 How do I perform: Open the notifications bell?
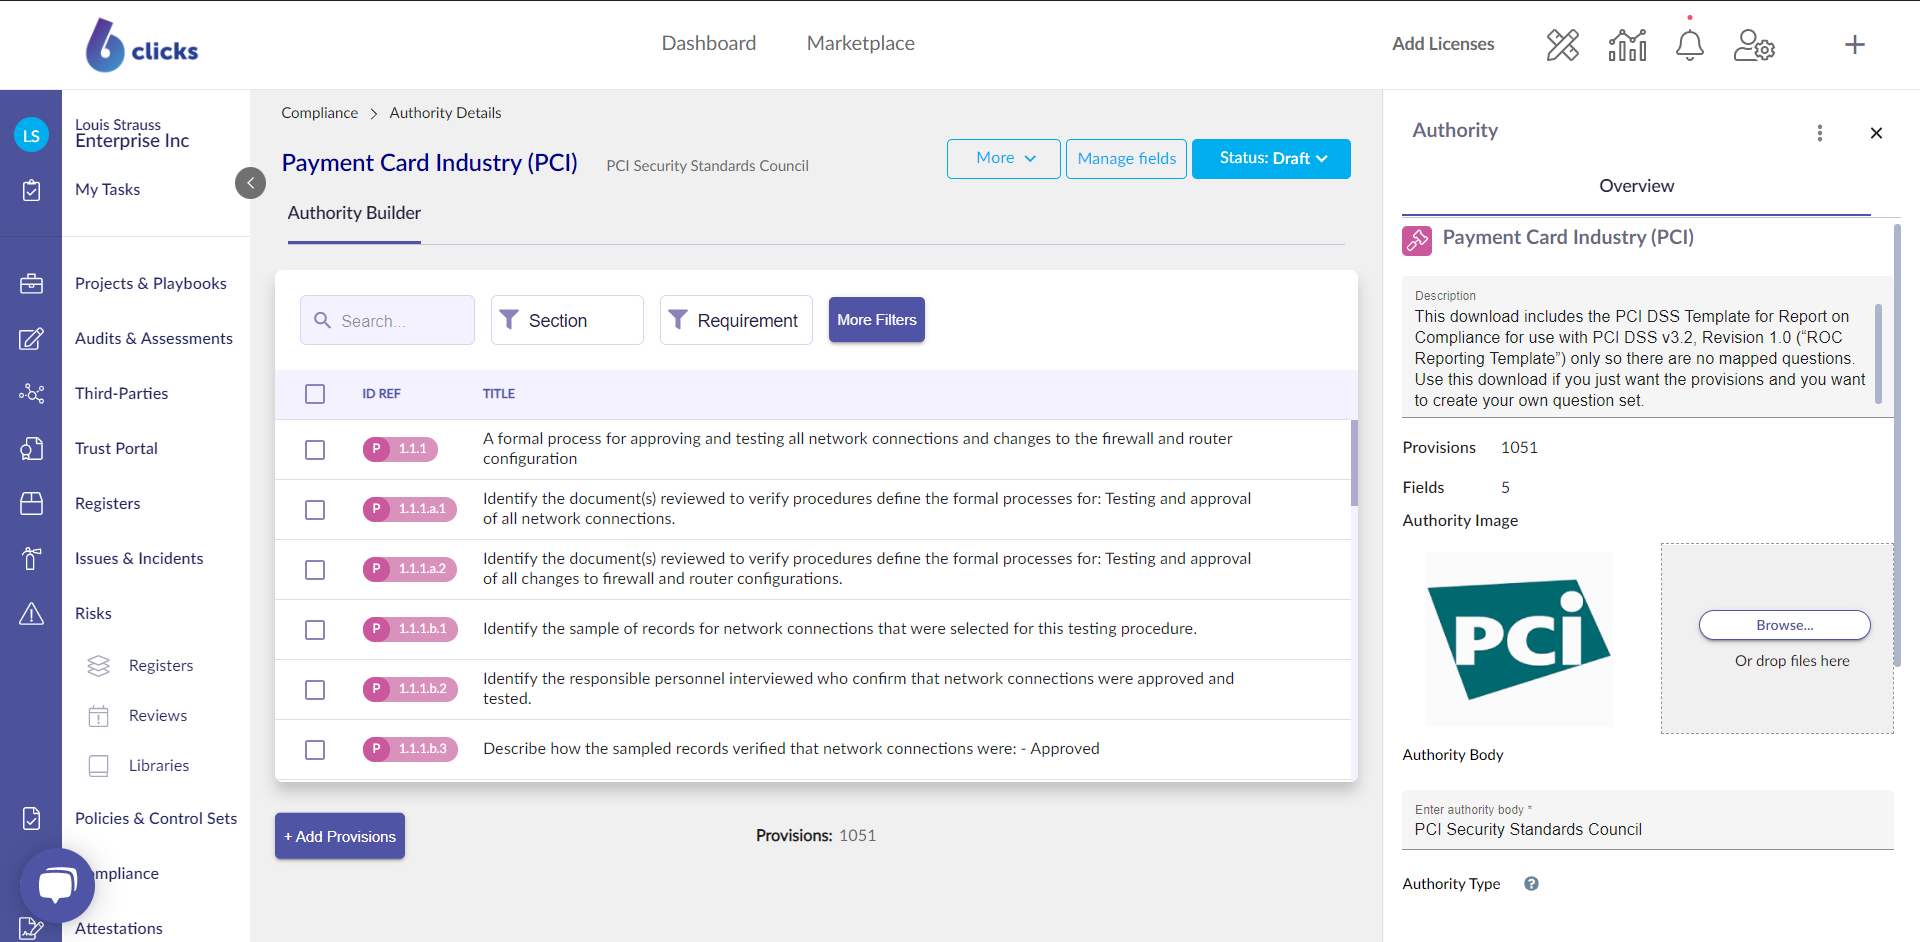(1690, 45)
